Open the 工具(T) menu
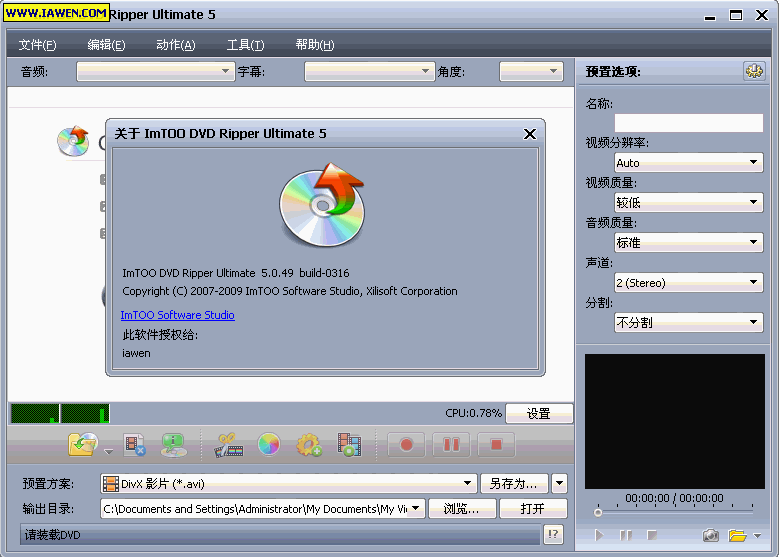This screenshot has width=779, height=557. (x=245, y=45)
